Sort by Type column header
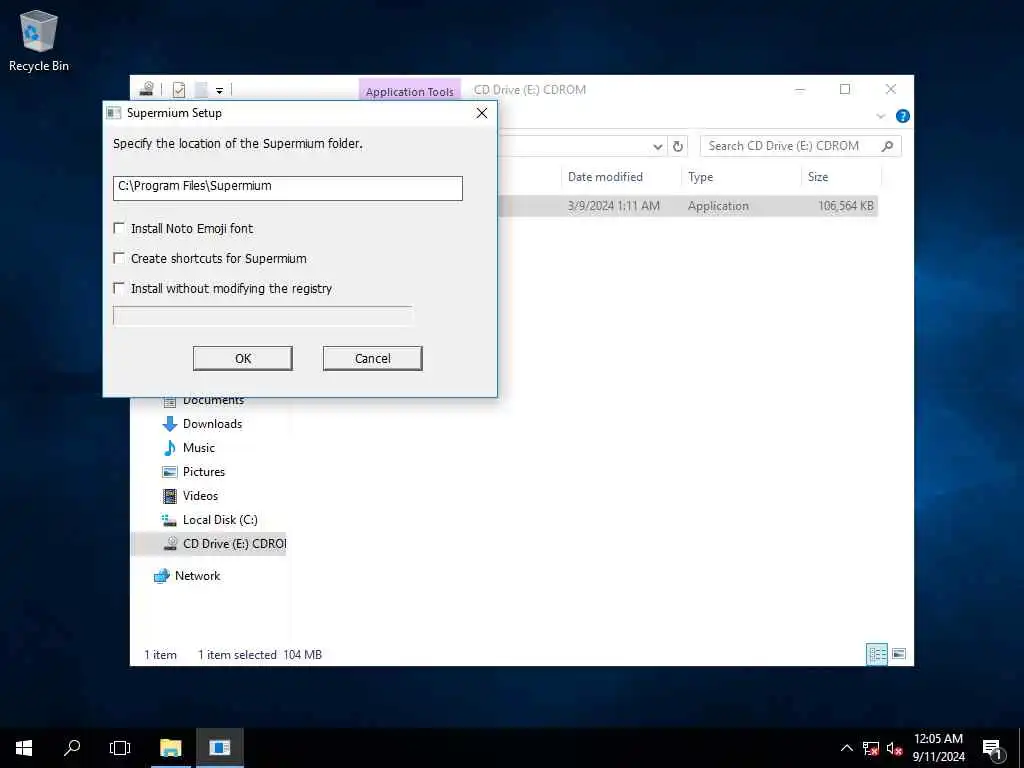 pos(741,176)
